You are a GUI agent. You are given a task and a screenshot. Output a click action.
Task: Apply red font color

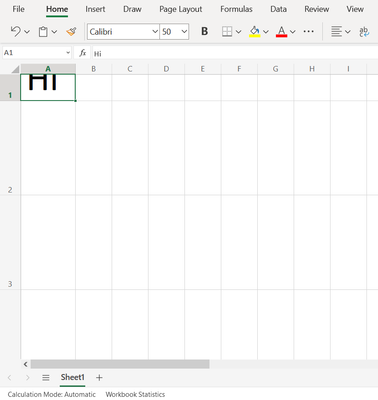pyautogui.click(x=282, y=32)
